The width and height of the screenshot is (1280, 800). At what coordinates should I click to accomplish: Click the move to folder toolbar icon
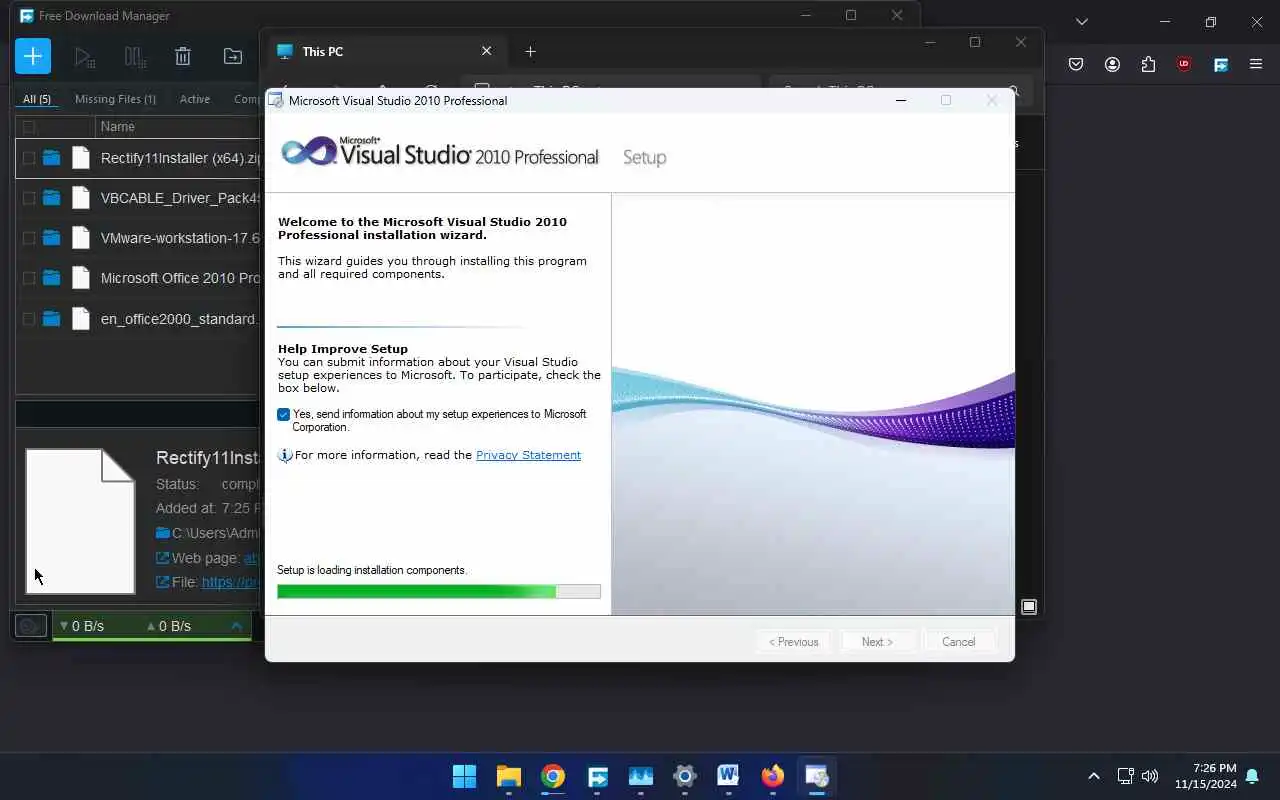(233, 57)
